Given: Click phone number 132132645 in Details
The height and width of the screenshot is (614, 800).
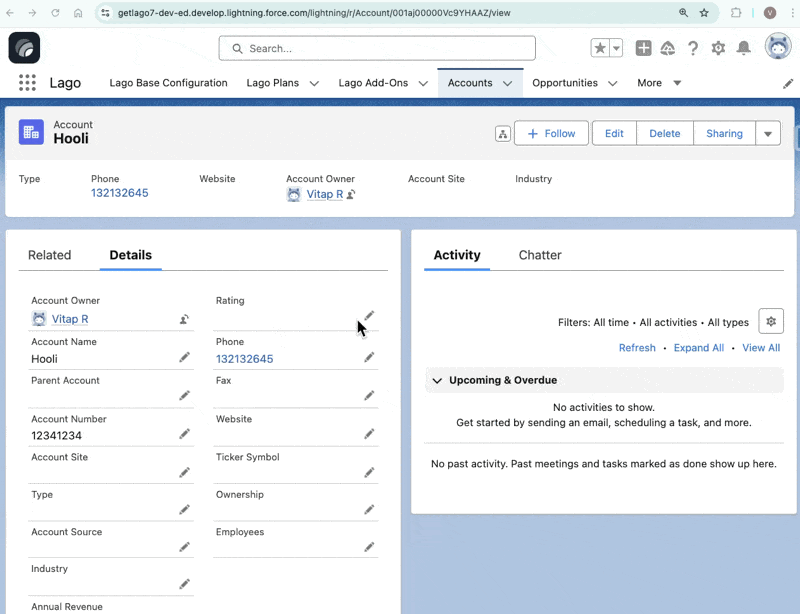Looking at the screenshot, I should click(x=244, y=359).
